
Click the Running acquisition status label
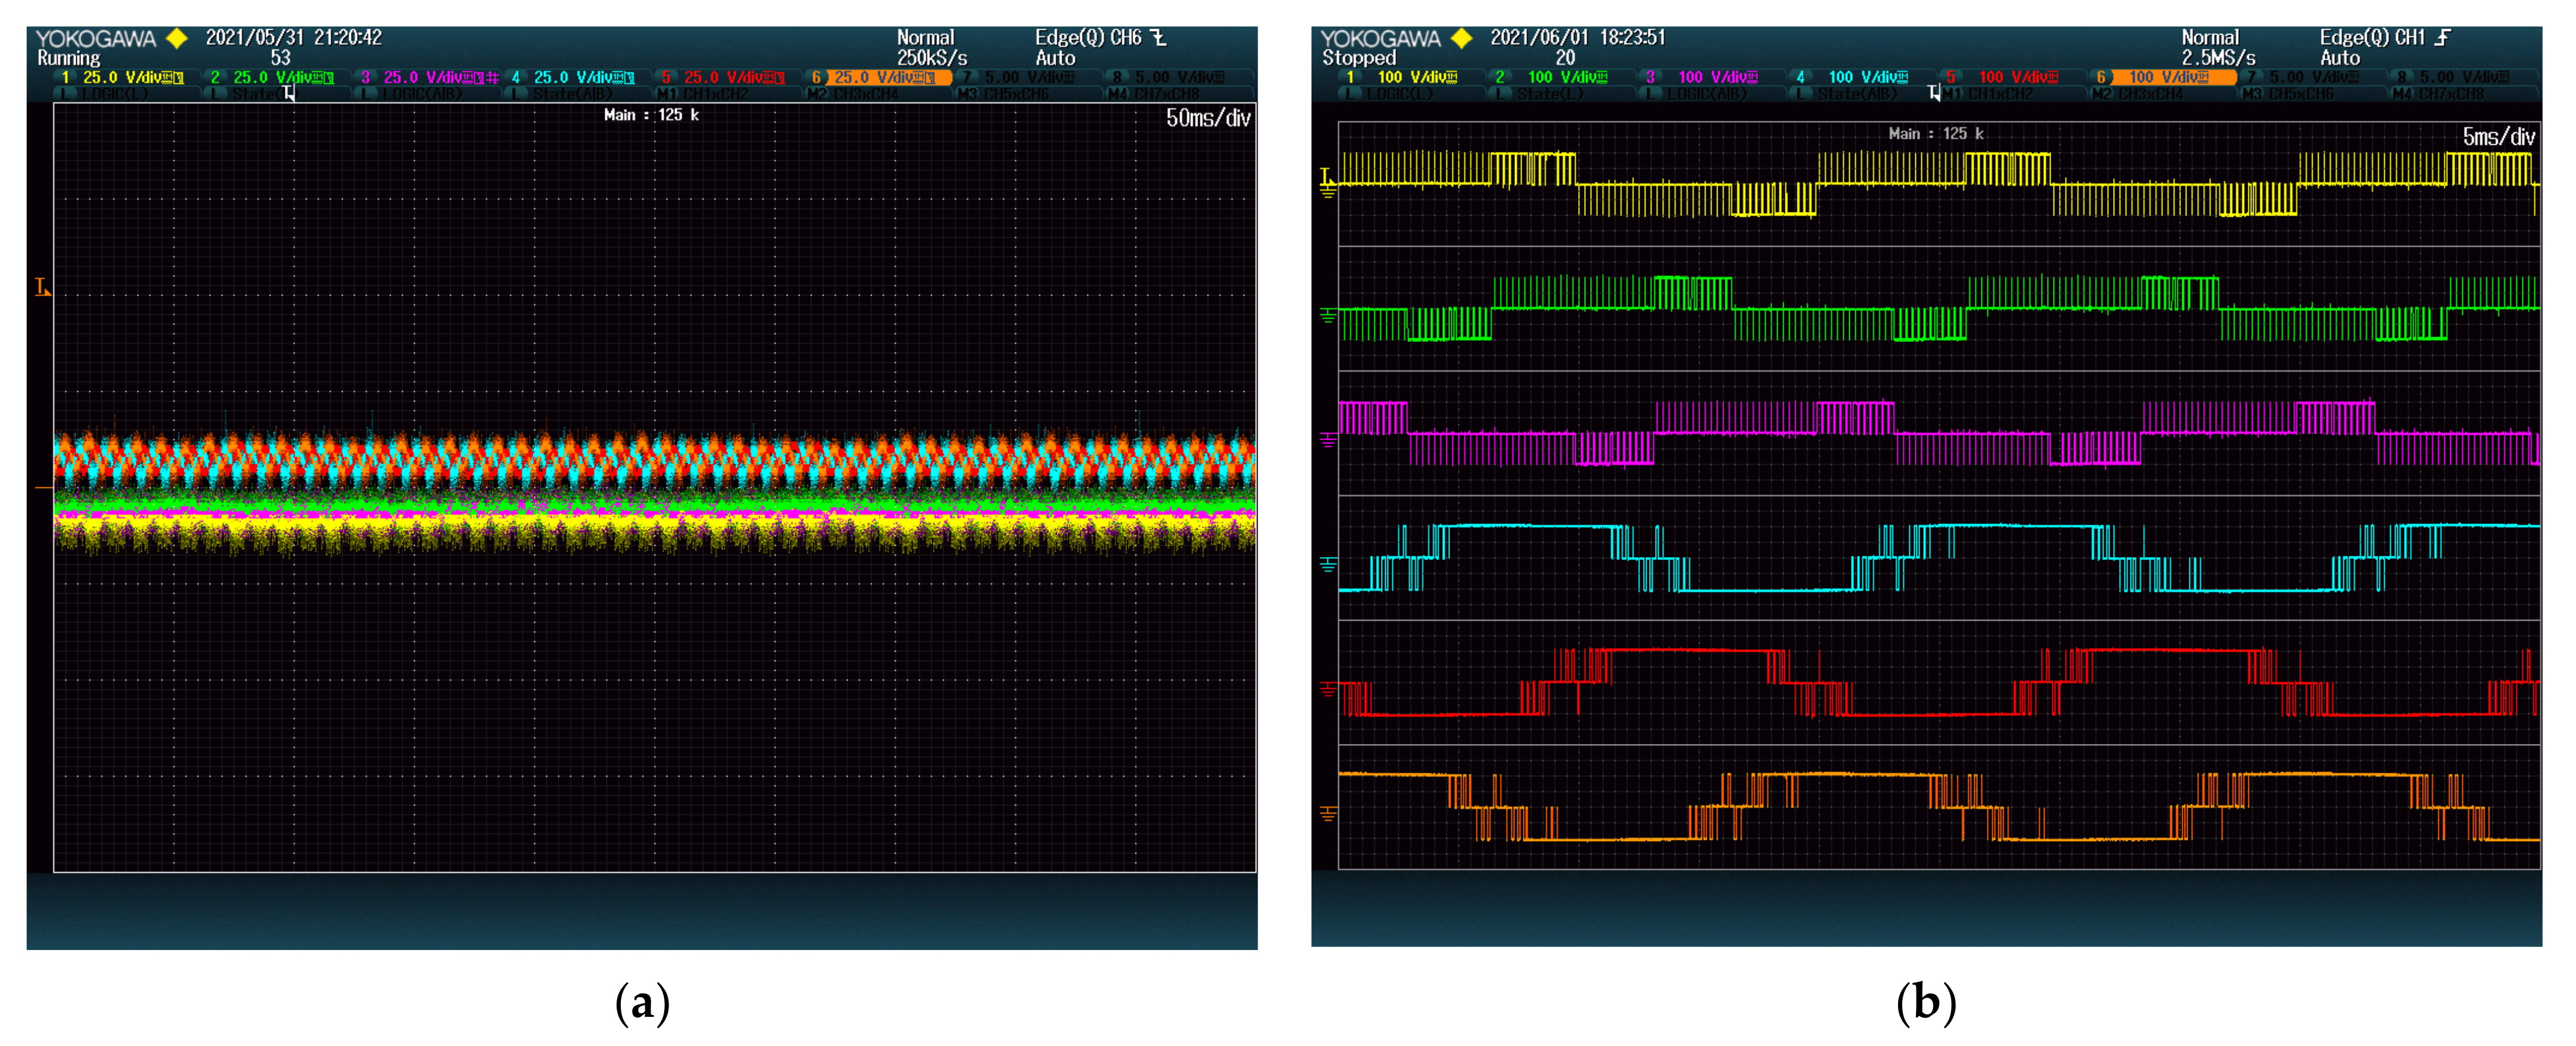(68, 58)
